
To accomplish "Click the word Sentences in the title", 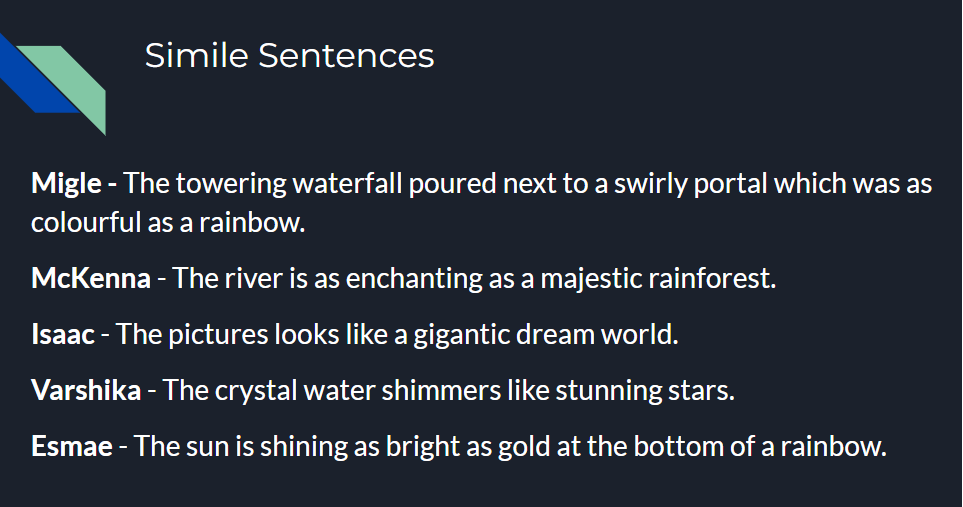I will coord(346,56).
